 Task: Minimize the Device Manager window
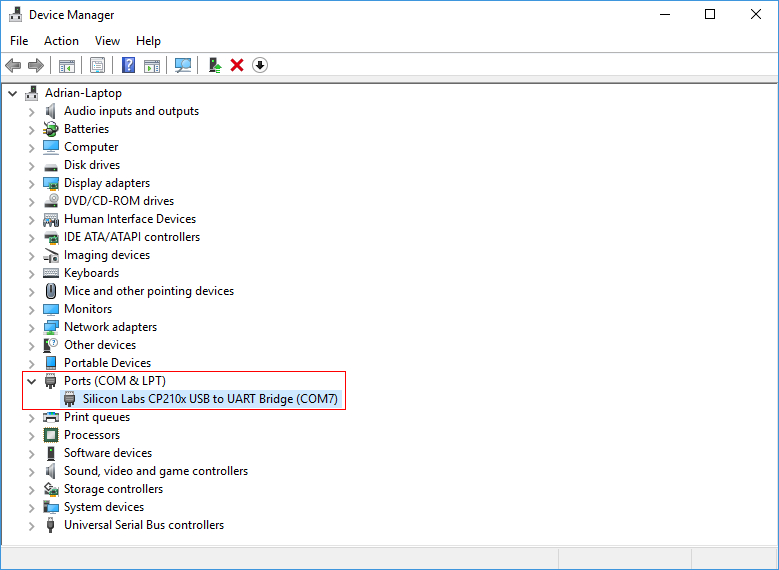(665, 14)
